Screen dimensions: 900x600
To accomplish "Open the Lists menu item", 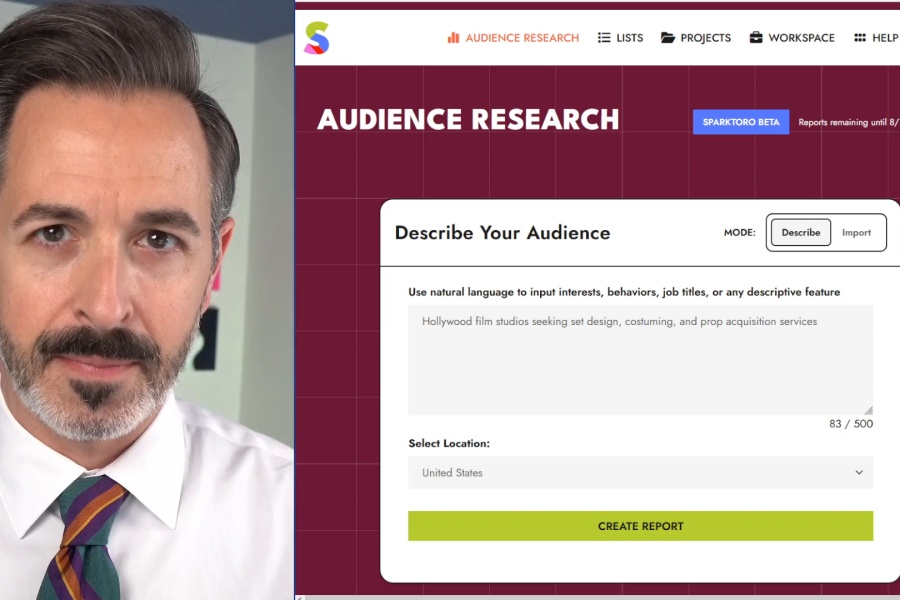I will click(x=620, y=38).
